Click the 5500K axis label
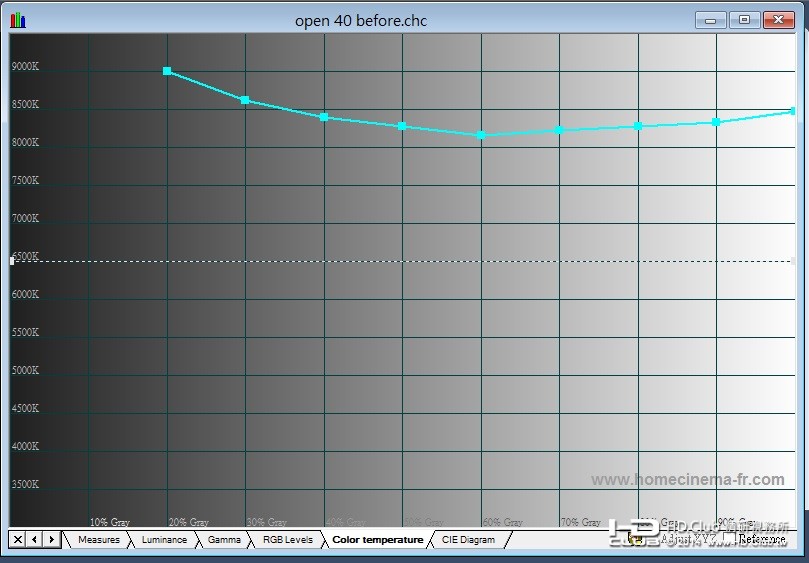Screen dimensions: 809x563 pos(25,332)
